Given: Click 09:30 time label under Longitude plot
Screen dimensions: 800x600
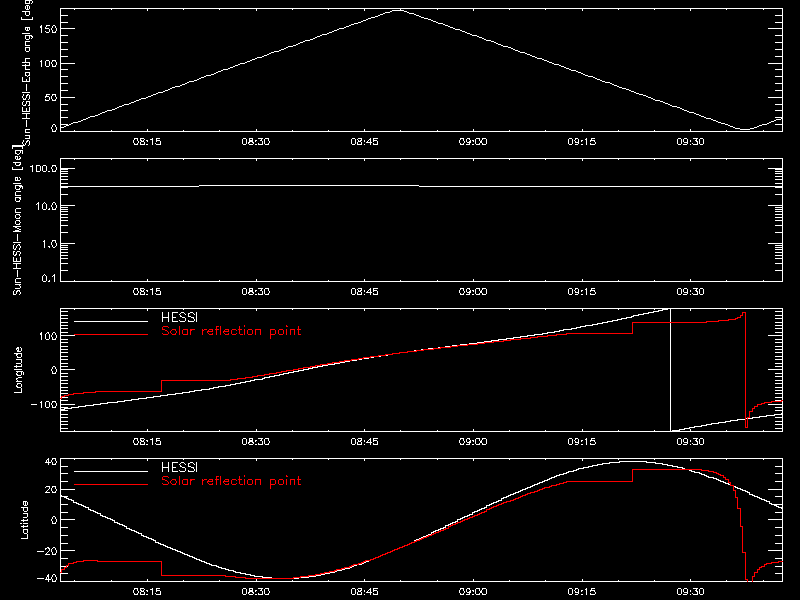Looking at the screenshot, I should 690,442.
